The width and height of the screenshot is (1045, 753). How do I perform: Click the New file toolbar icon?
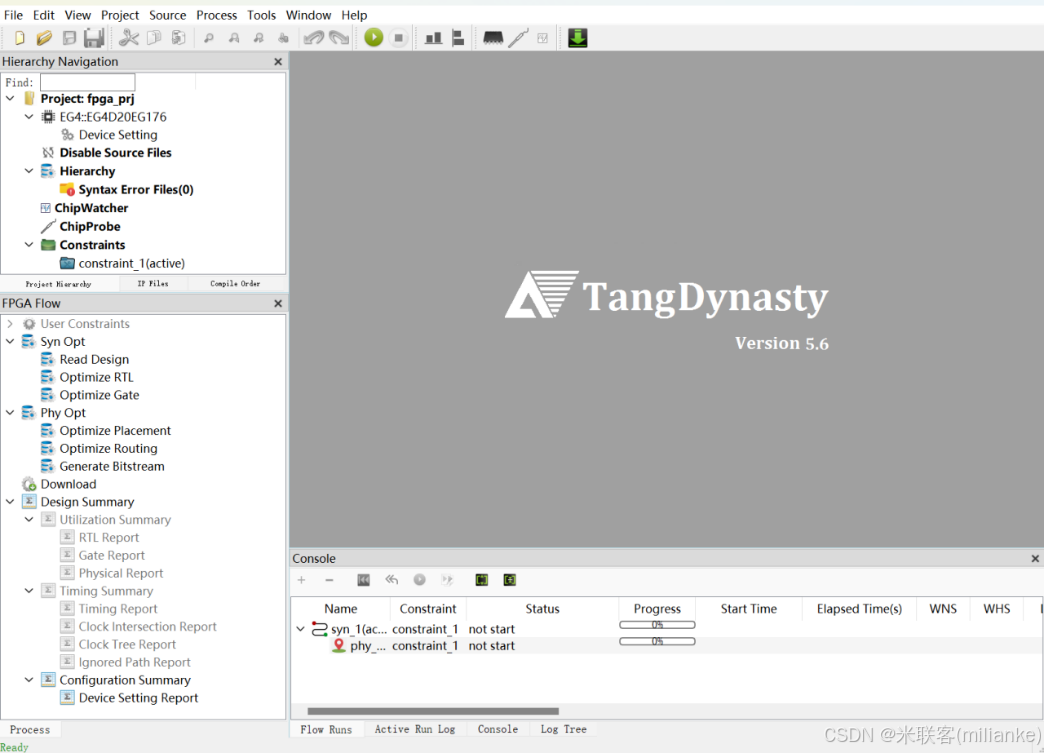[x=19, y=38]
